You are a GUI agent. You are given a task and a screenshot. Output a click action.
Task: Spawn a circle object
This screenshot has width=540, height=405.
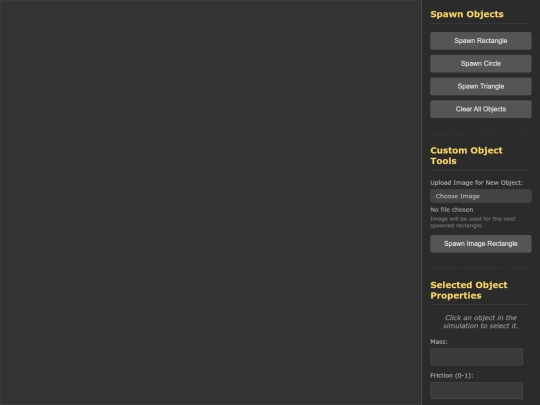480,64
